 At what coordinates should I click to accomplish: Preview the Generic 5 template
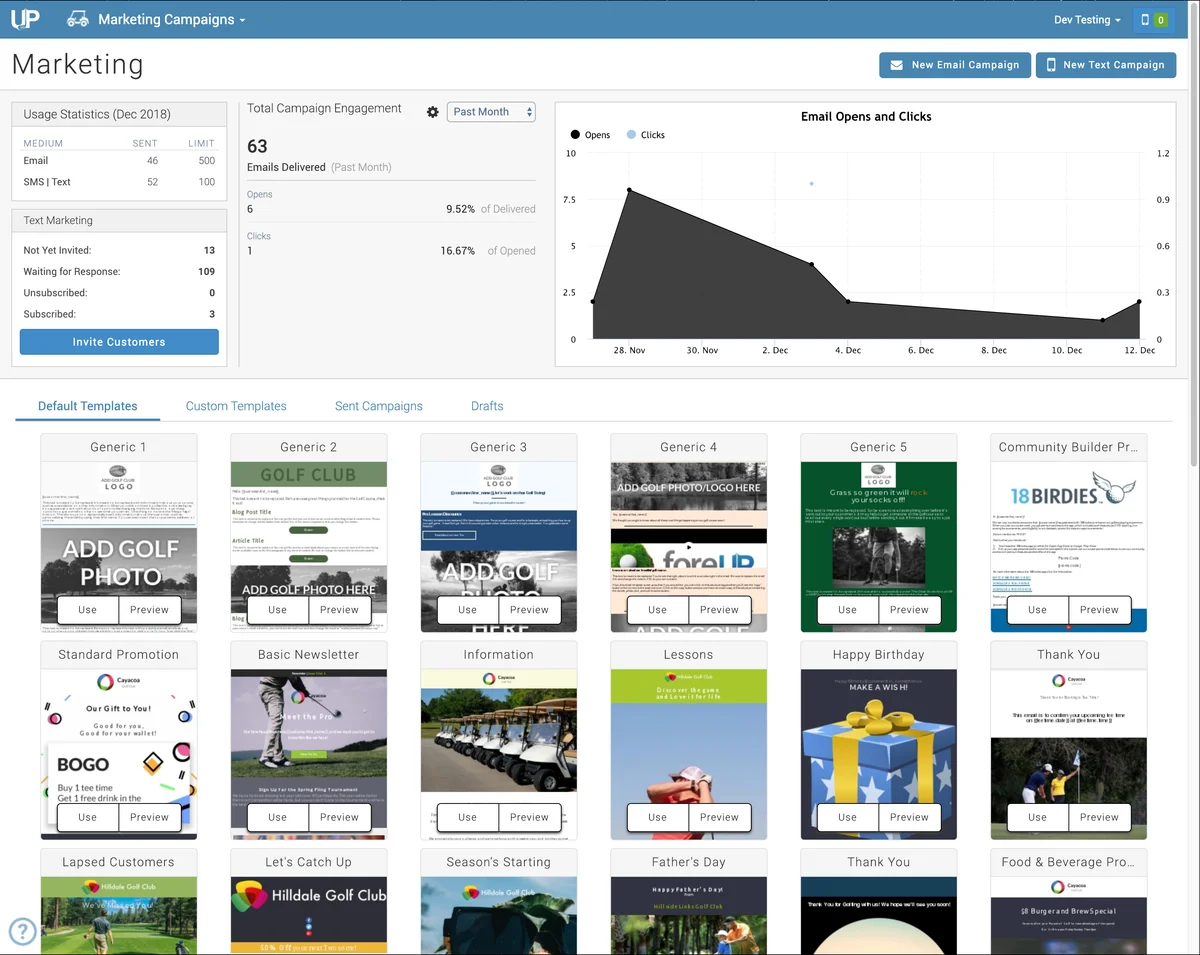click(x=910, y=610)
